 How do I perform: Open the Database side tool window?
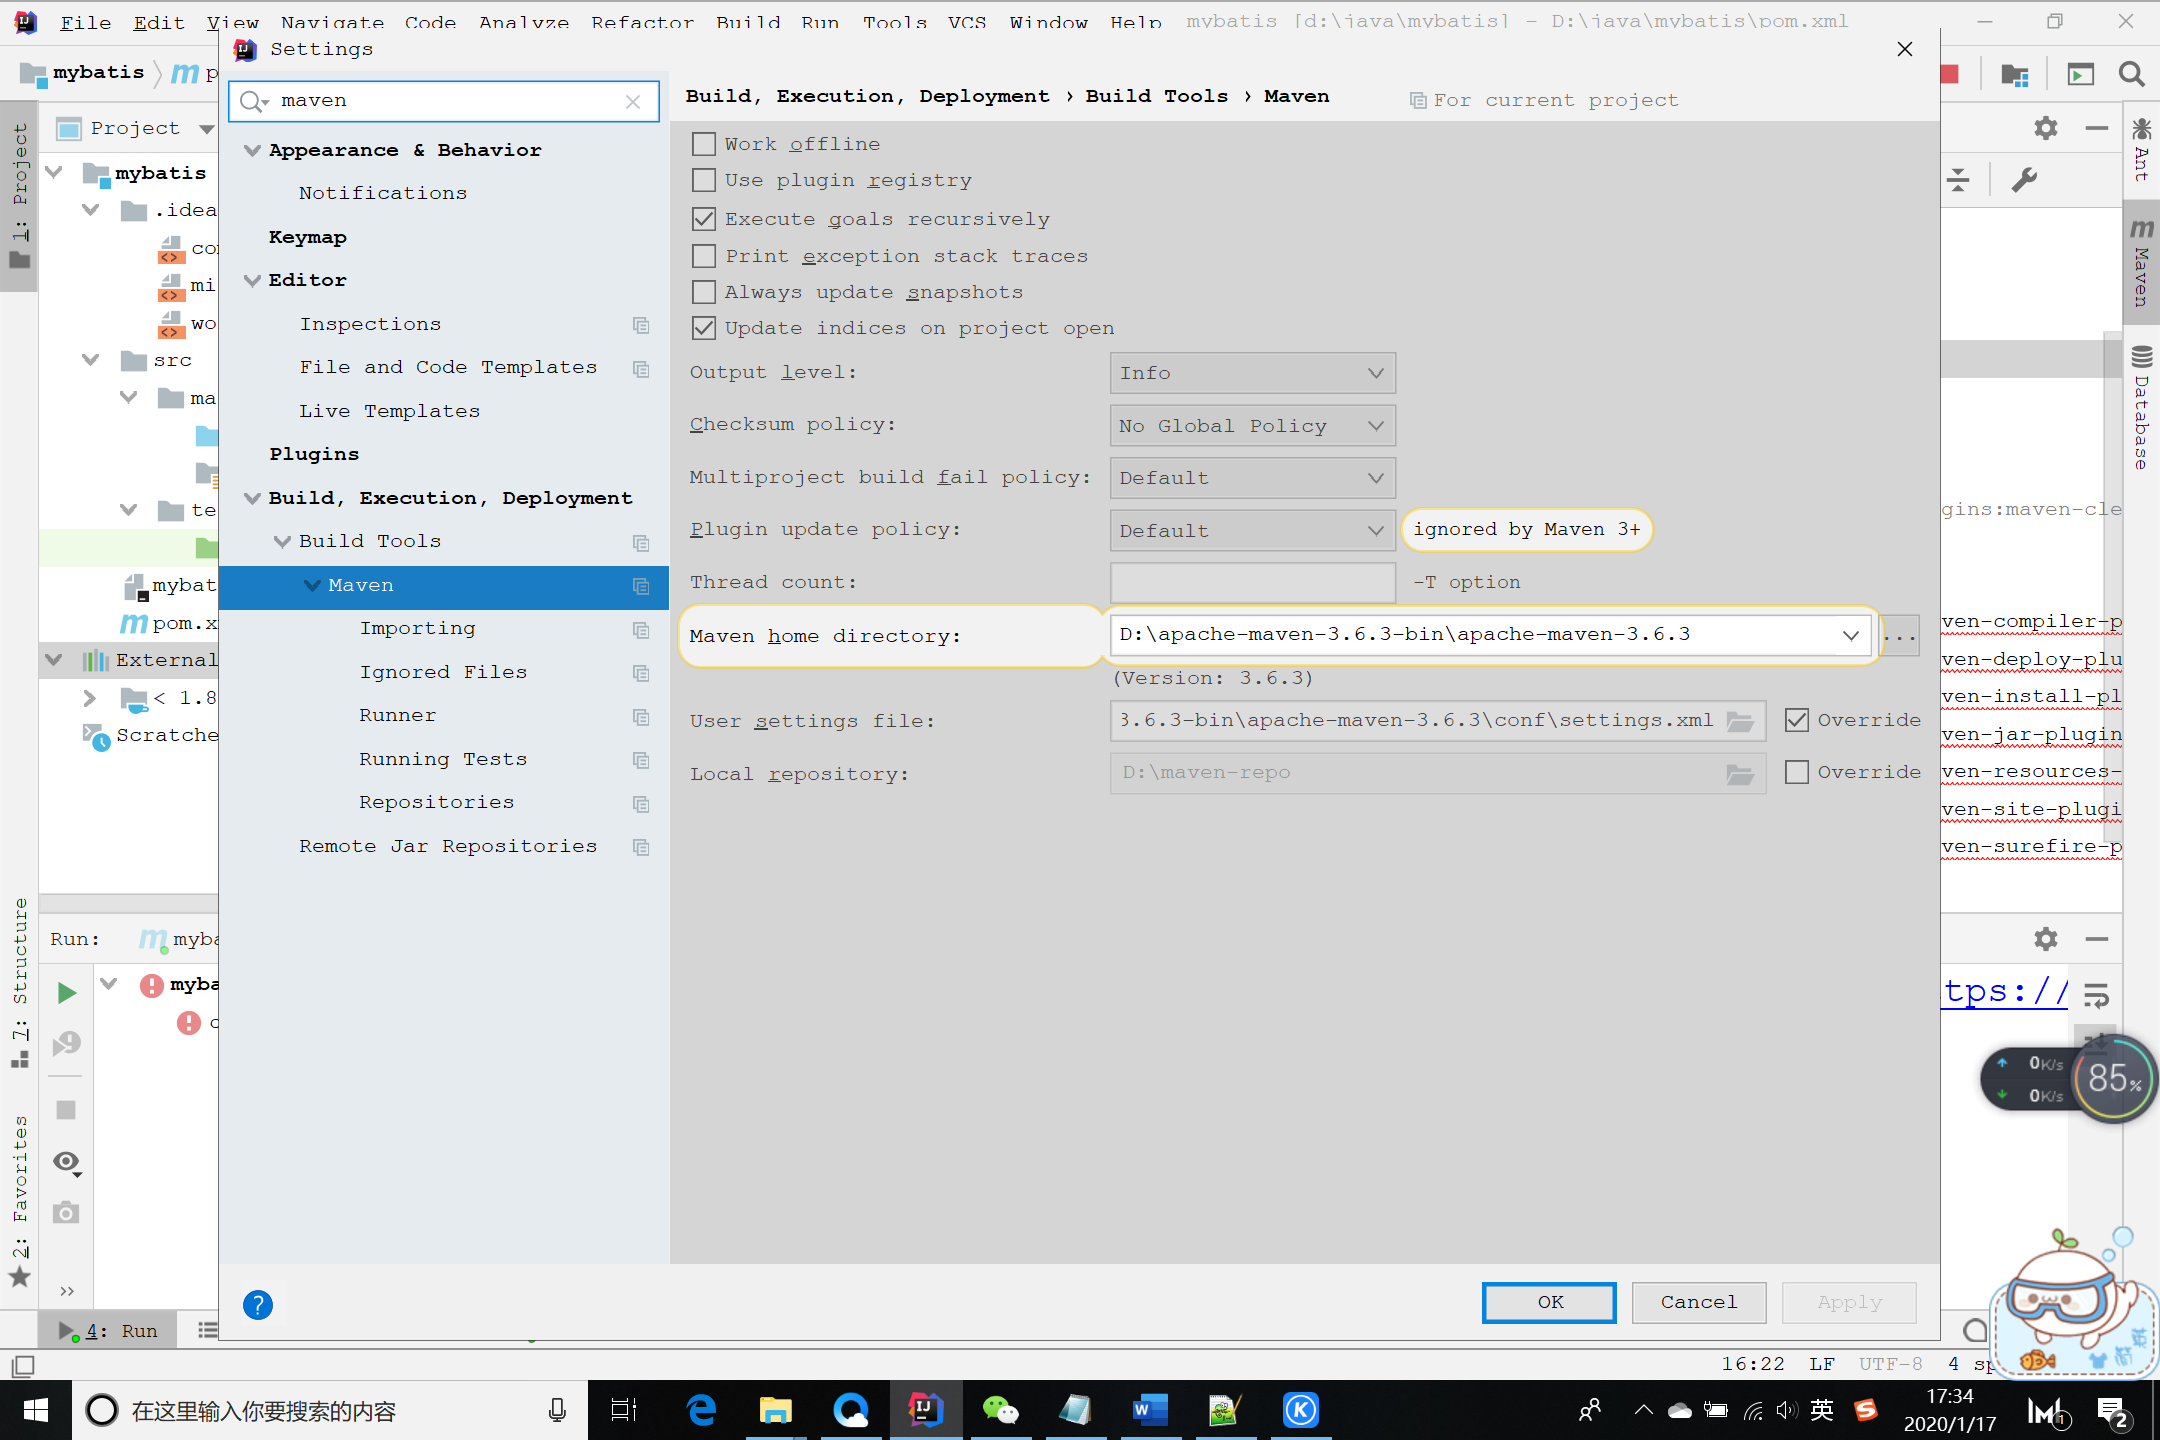coord(2141,408)
